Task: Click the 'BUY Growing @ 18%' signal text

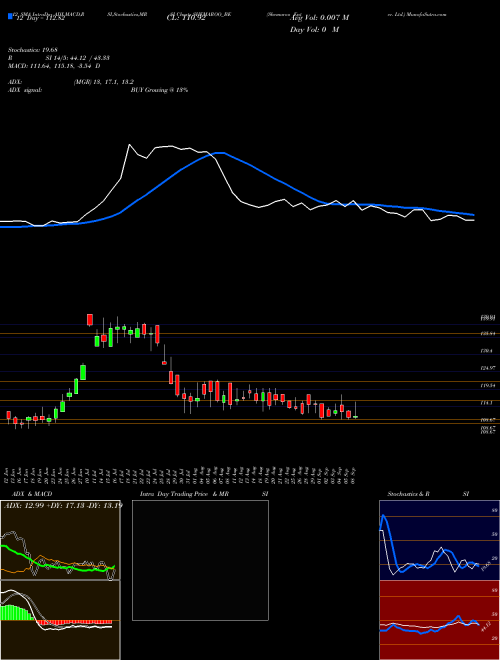Action: pyautogui.click(x=160, y=90)
